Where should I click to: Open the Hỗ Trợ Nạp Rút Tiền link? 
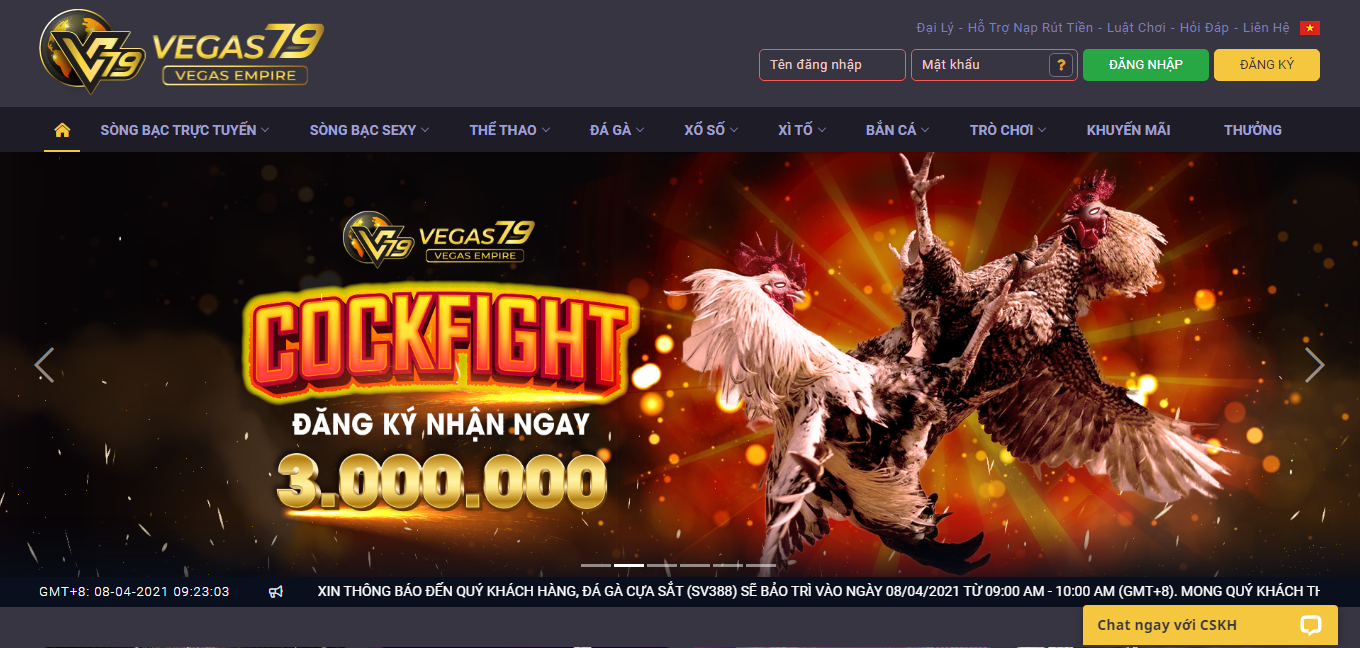[x=1030, y=28]
